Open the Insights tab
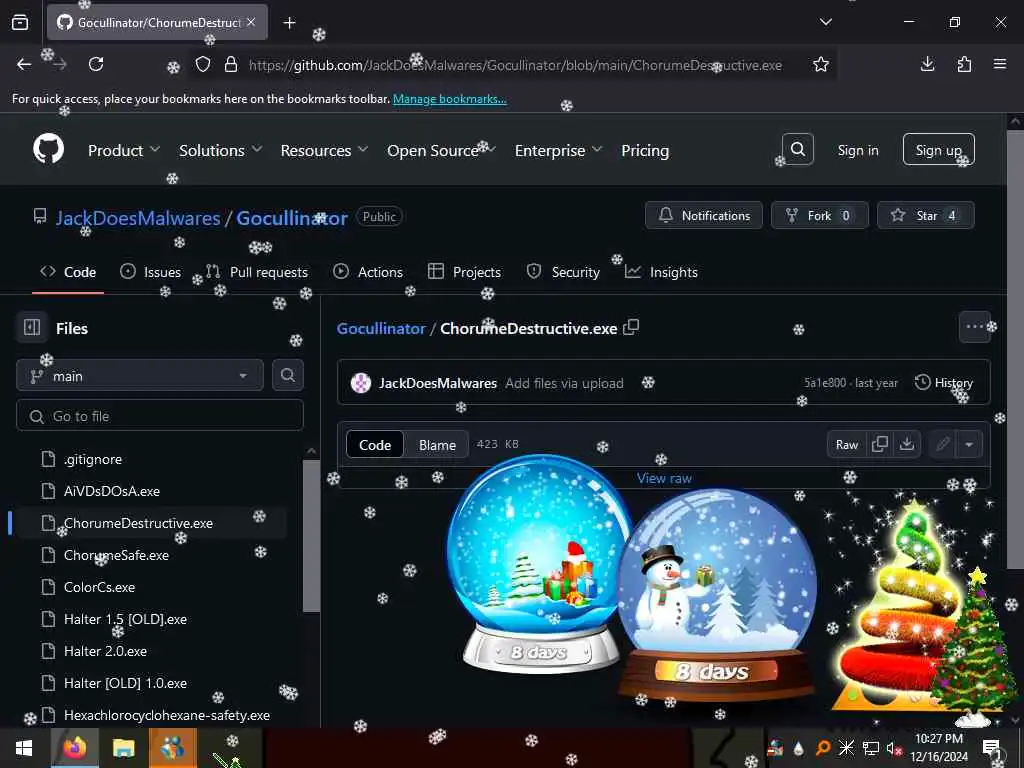1024x768 pixels. pyautogui.click(x=661, y=272)
